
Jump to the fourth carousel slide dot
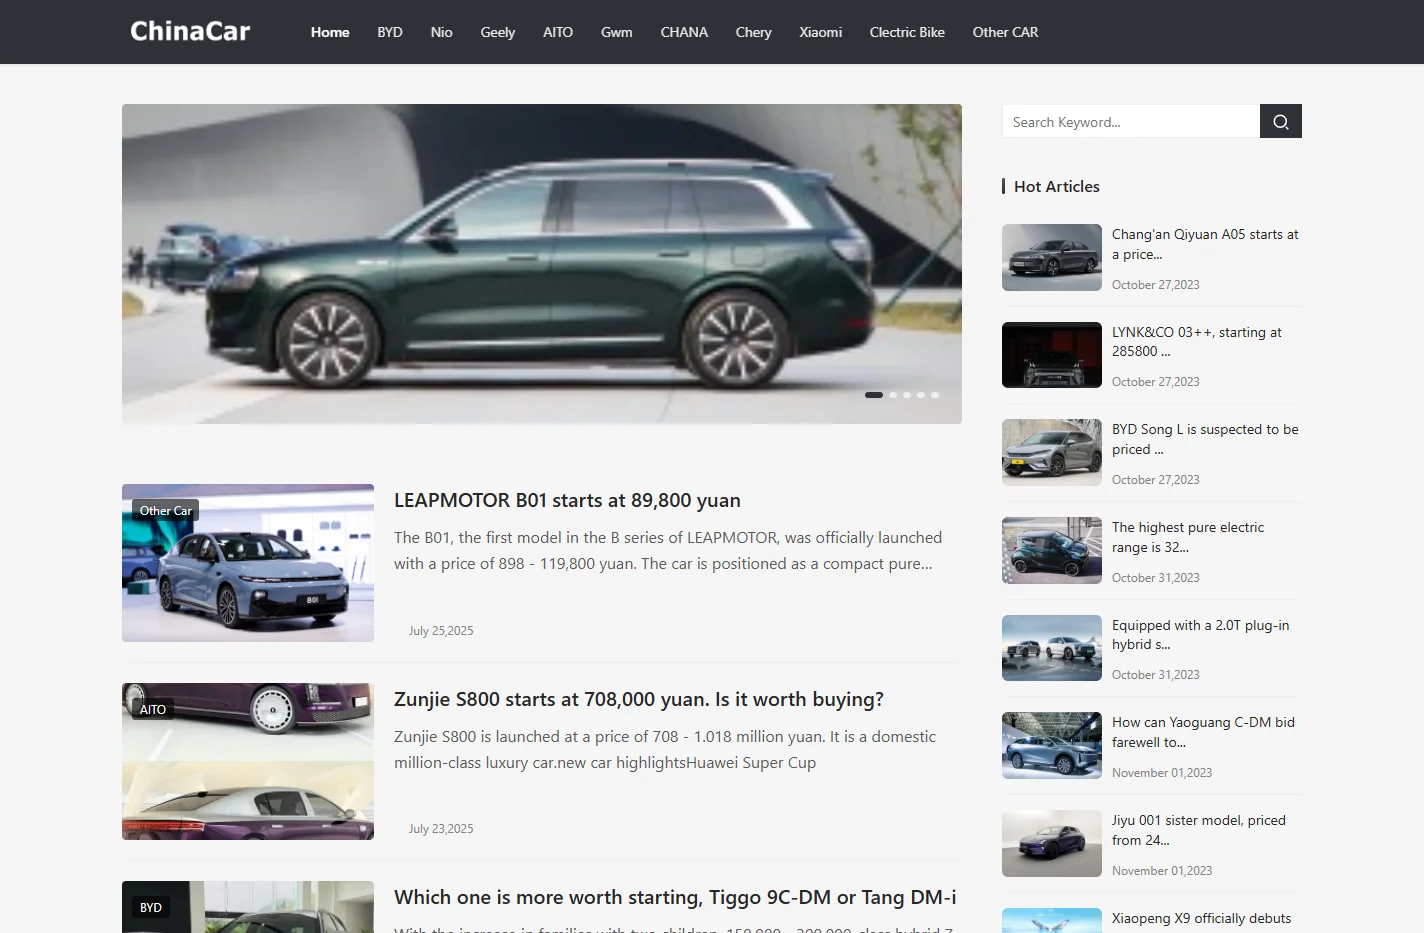(x=921, y=395)
